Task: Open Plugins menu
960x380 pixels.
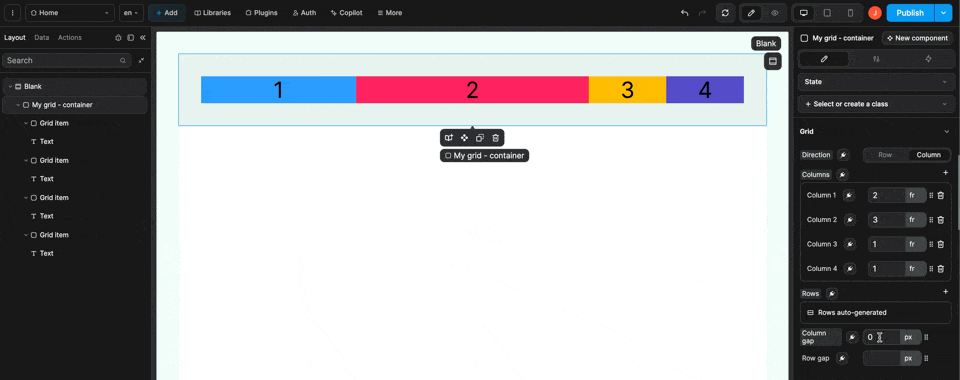Action: click(x=261, y=13)
